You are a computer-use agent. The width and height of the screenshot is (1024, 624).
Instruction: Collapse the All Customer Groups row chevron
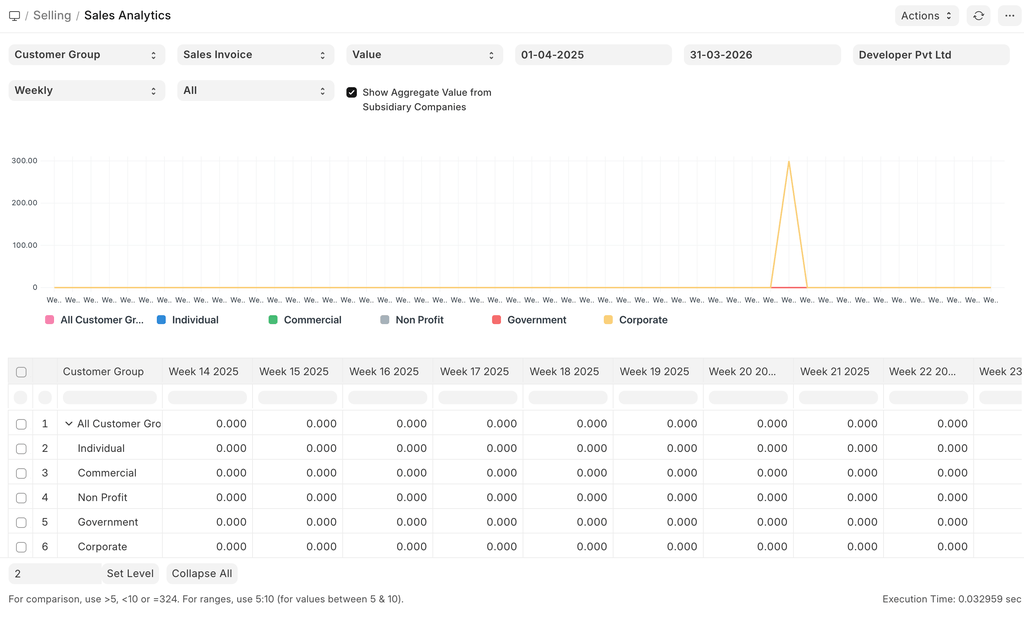point(69,424)
